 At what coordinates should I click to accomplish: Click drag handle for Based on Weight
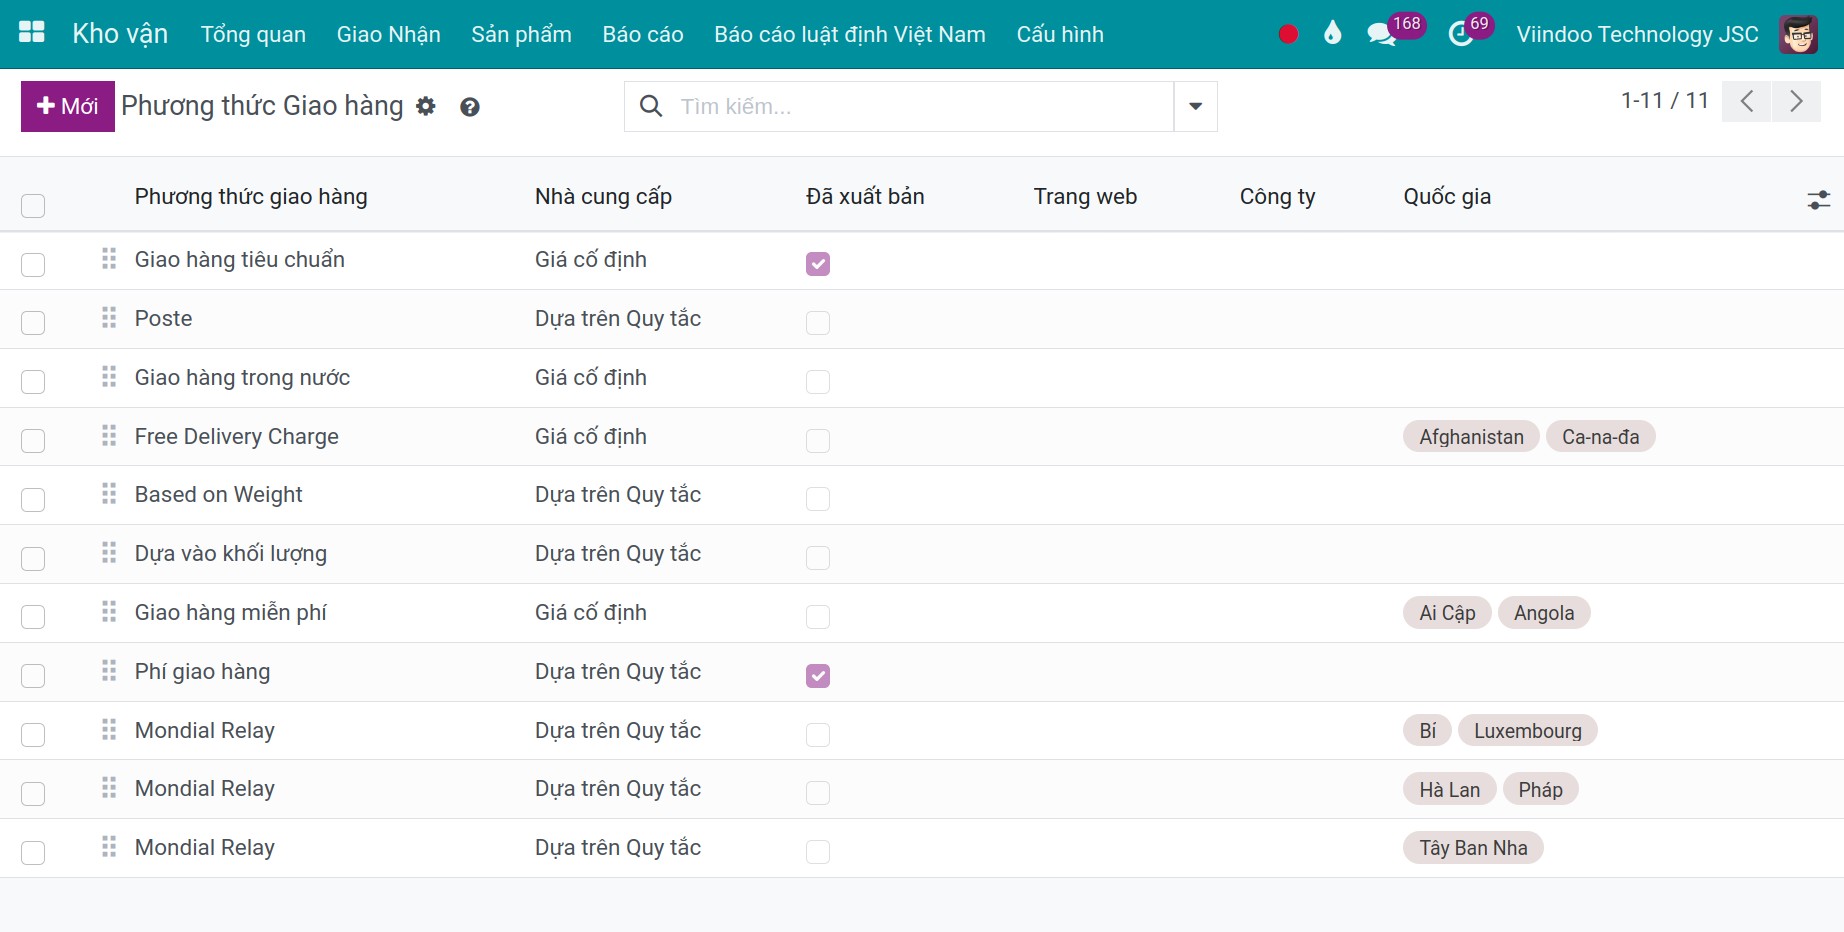[109, 494]
